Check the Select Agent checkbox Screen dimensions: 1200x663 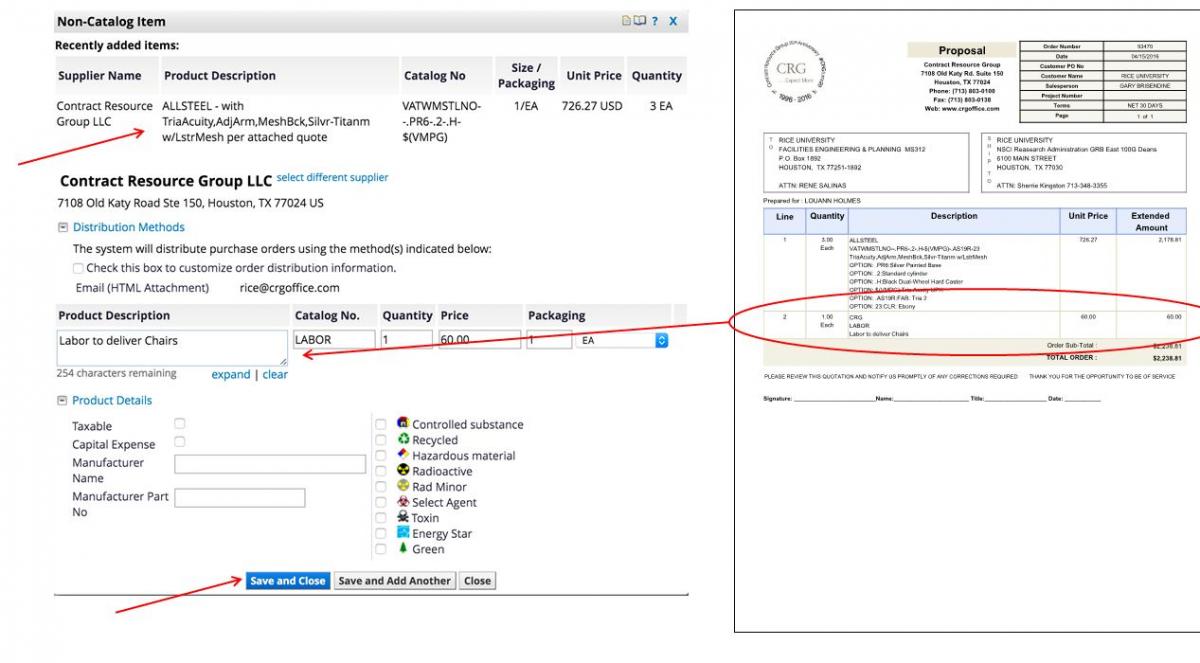coord(380,503)
